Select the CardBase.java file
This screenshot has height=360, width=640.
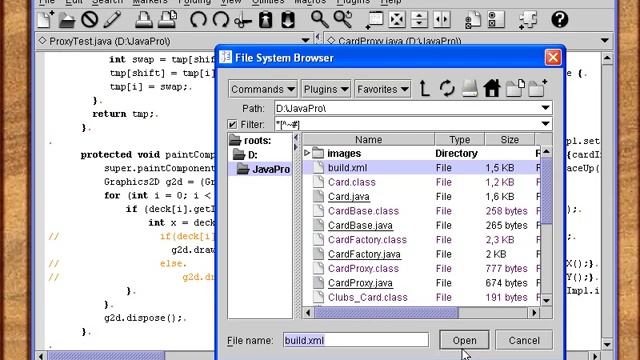[360, 225]
